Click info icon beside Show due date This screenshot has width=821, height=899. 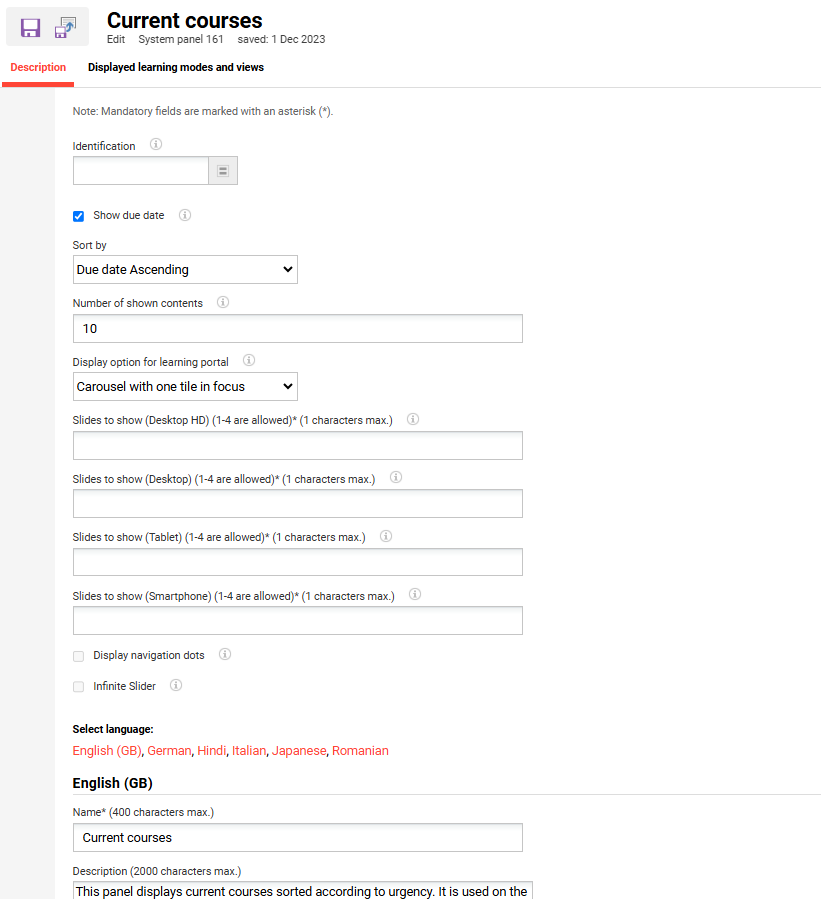[185, 215]
